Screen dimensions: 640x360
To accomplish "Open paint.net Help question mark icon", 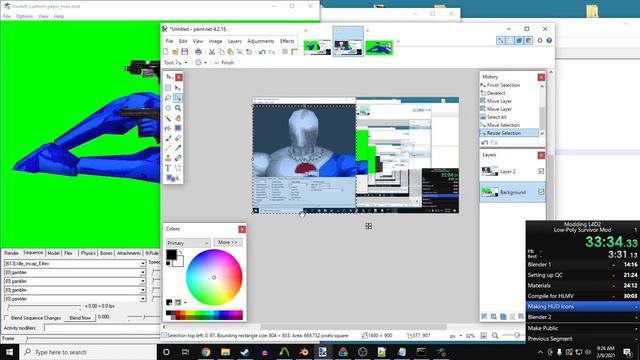I will tap(549, 40).
